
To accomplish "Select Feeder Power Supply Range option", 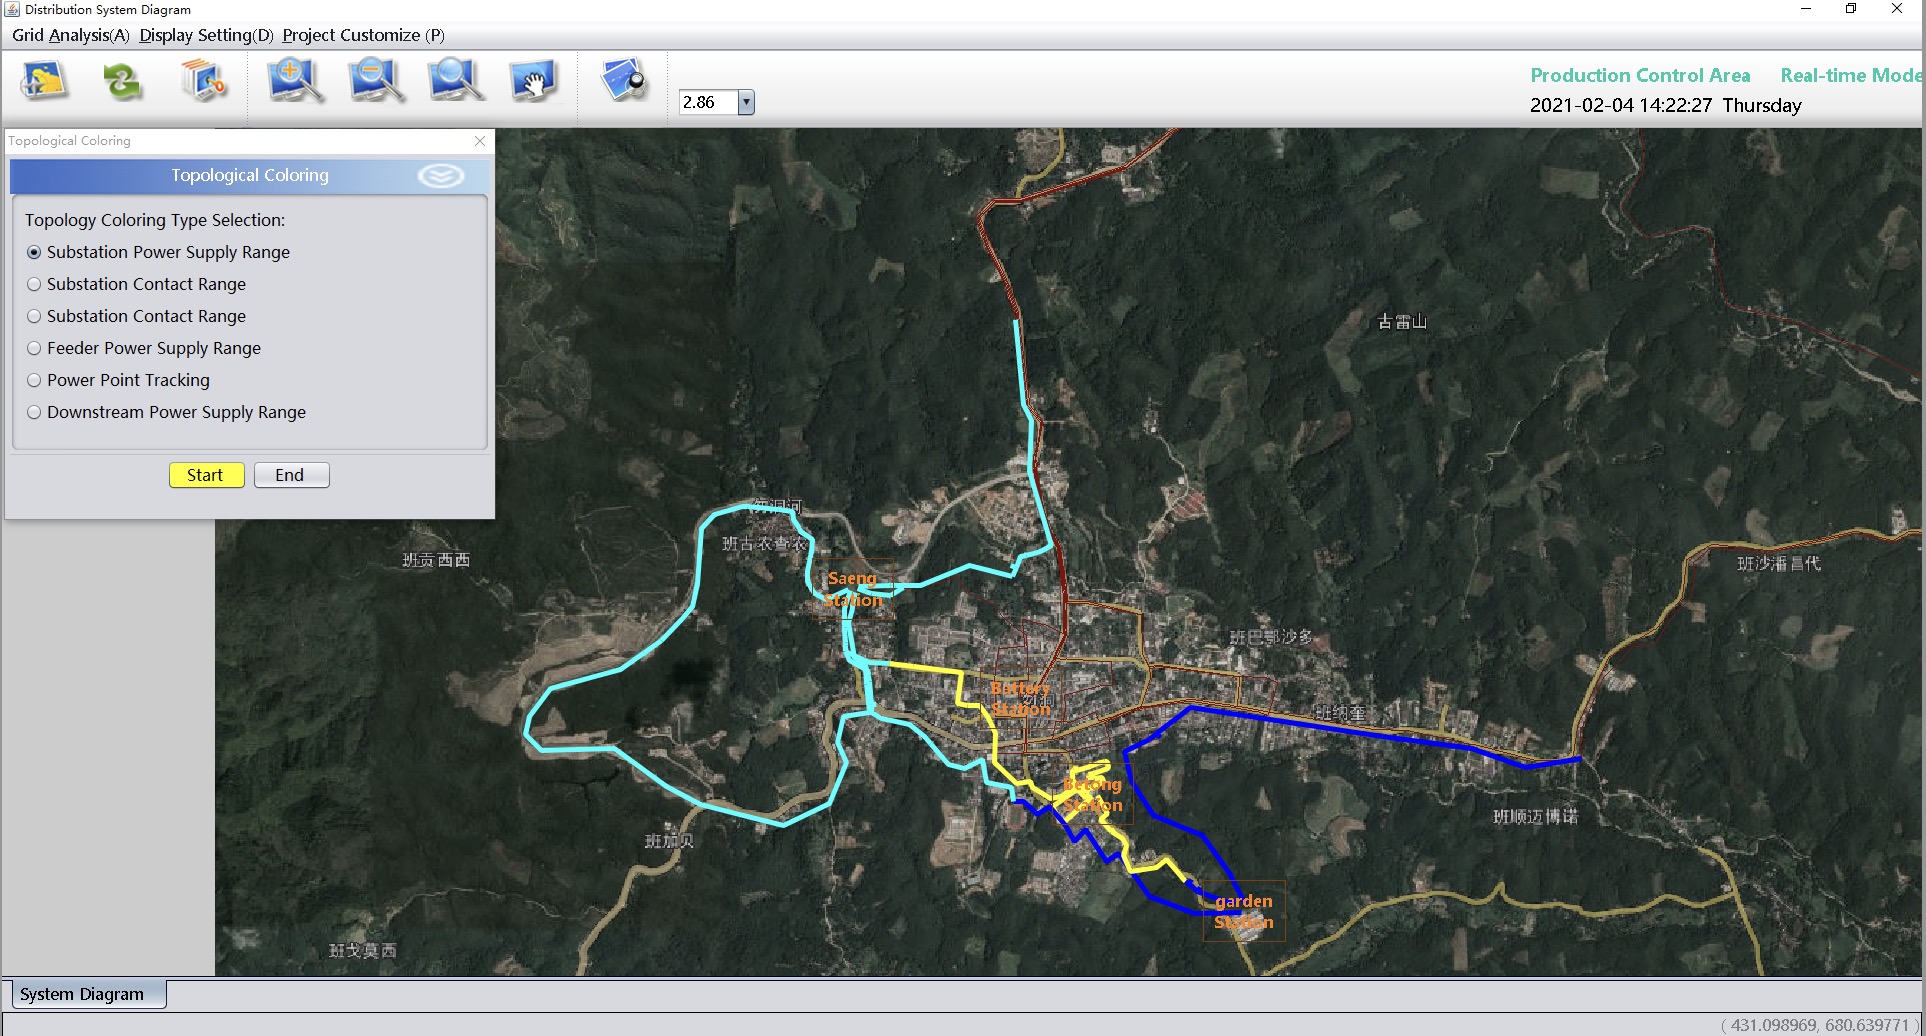I will (34, 348).
